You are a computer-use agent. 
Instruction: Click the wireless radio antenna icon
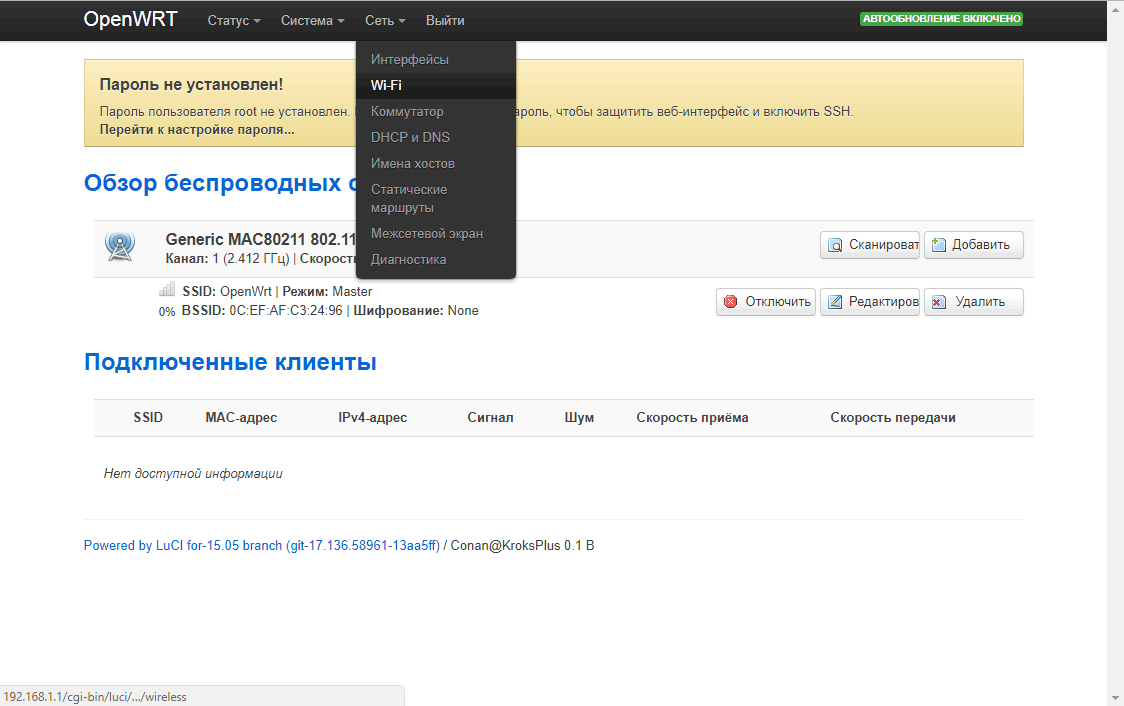(x=120, y=246)
